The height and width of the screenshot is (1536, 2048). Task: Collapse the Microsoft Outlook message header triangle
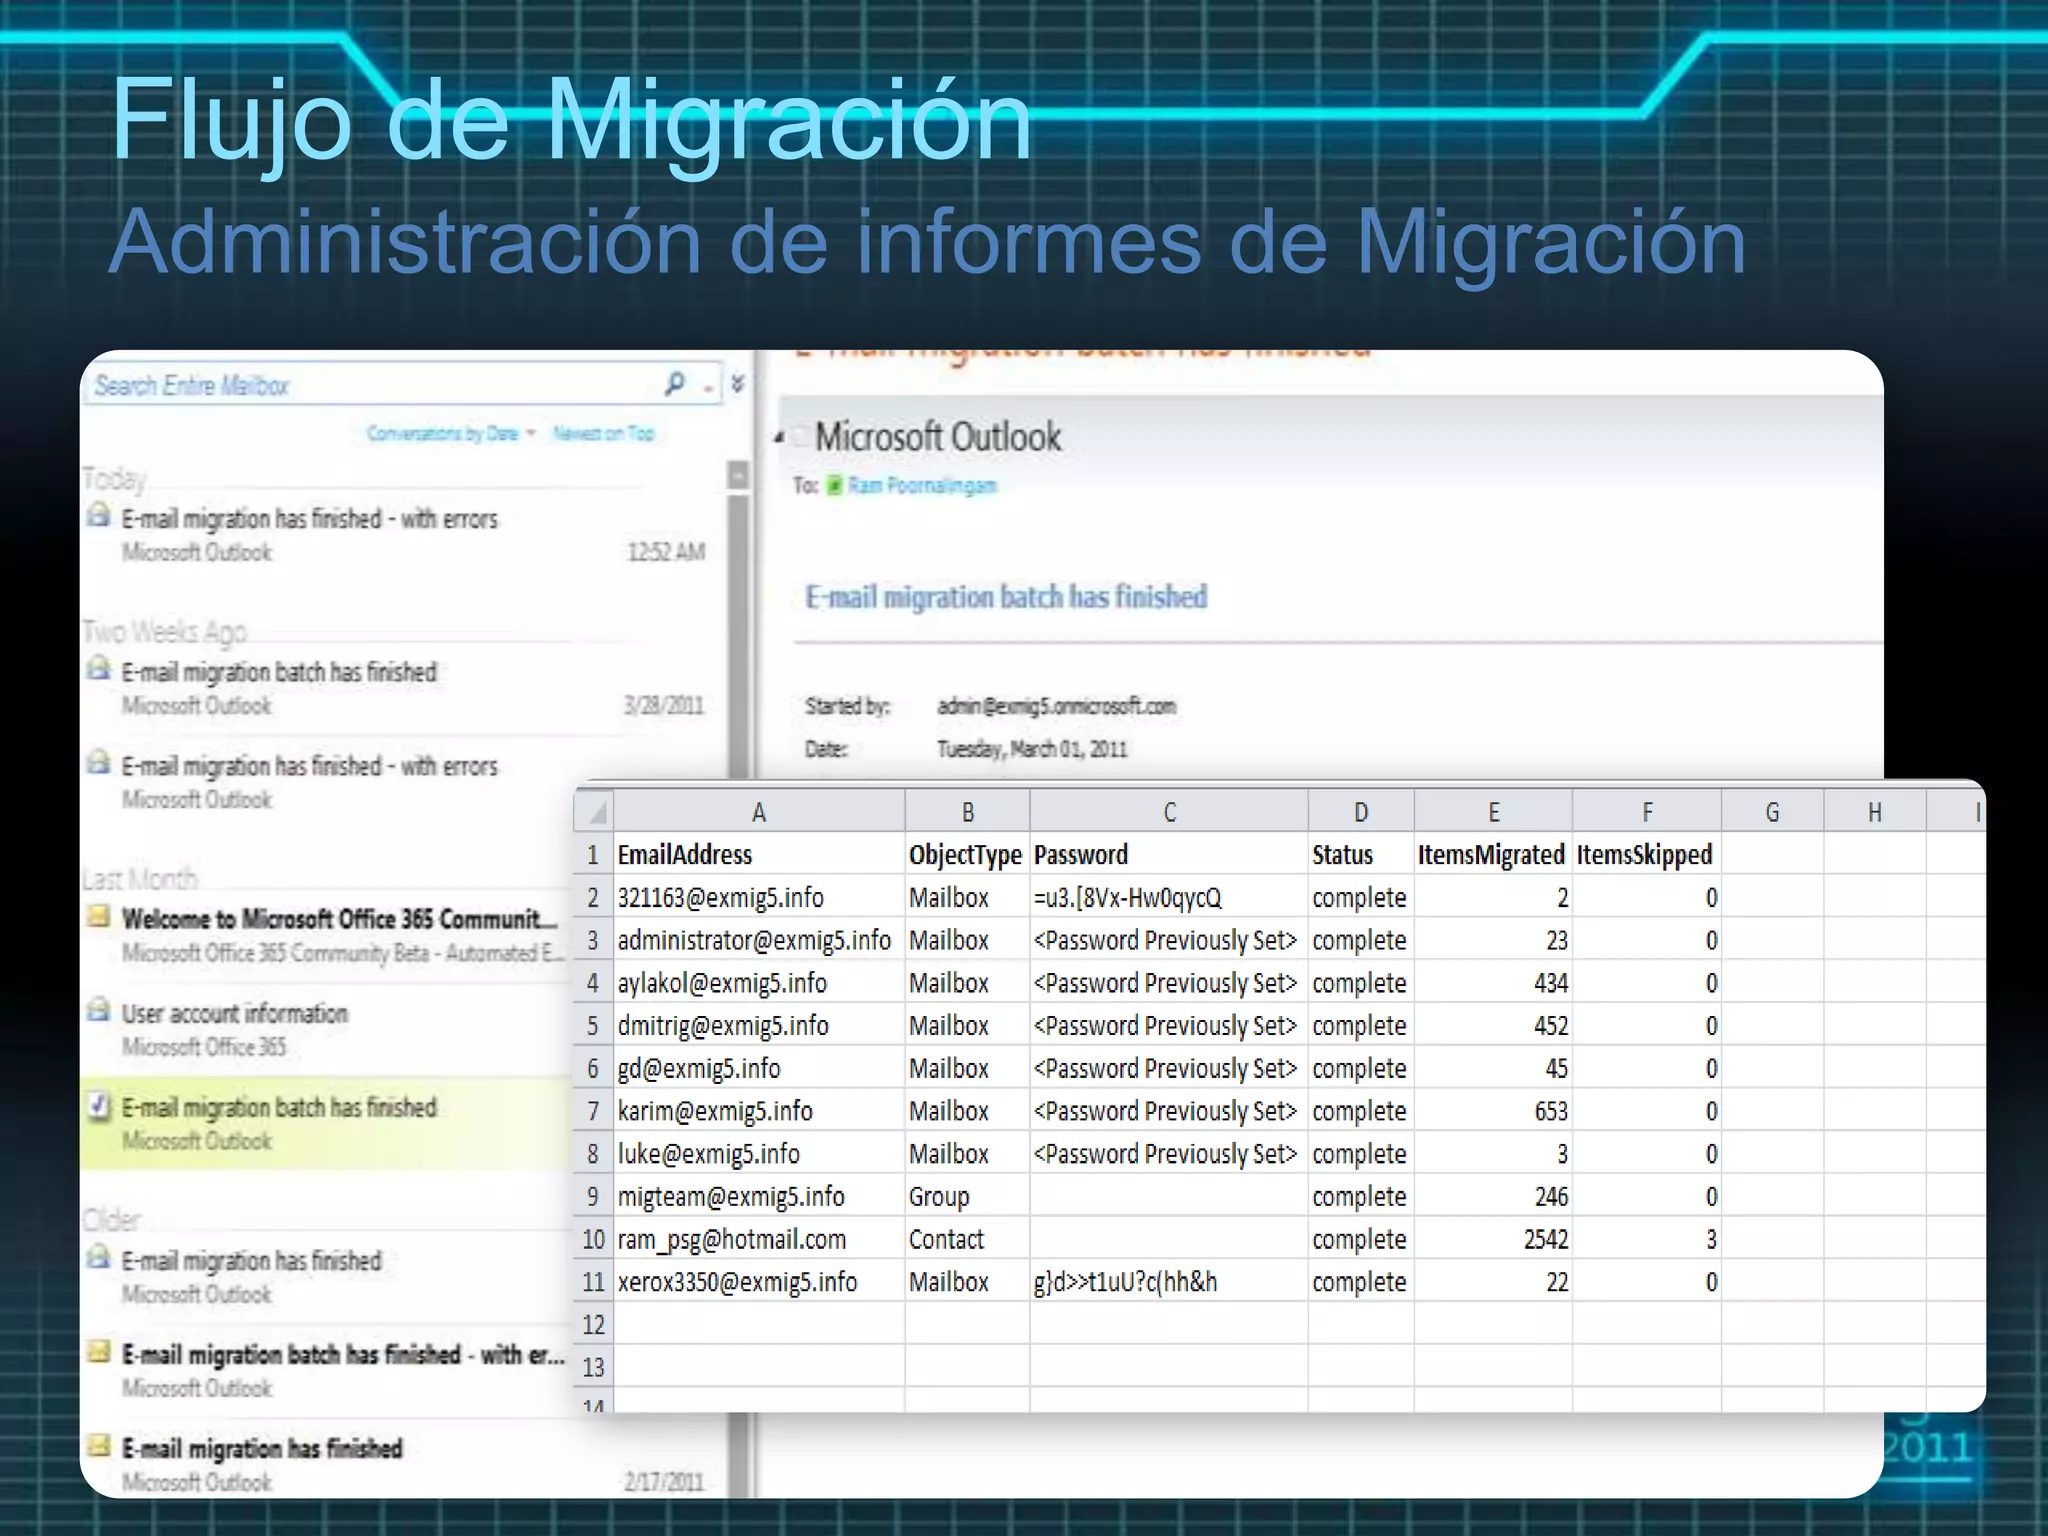[779, 437]
